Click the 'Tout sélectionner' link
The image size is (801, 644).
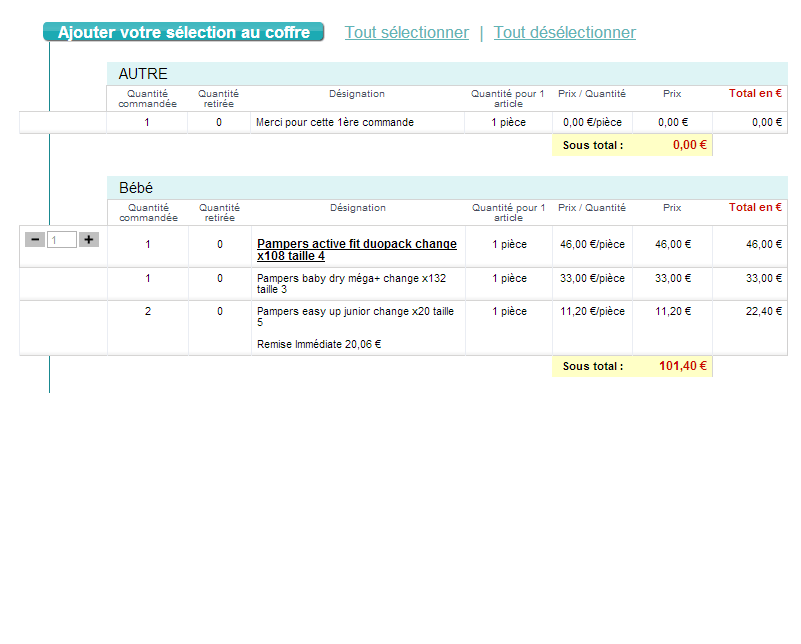(406, 32)
